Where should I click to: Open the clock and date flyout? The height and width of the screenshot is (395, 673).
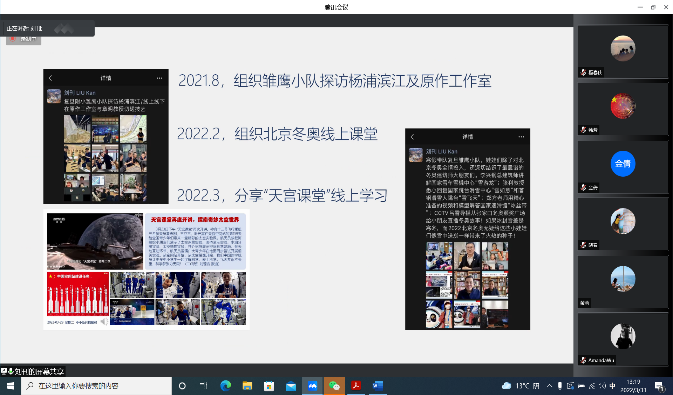tap(635, 386)
